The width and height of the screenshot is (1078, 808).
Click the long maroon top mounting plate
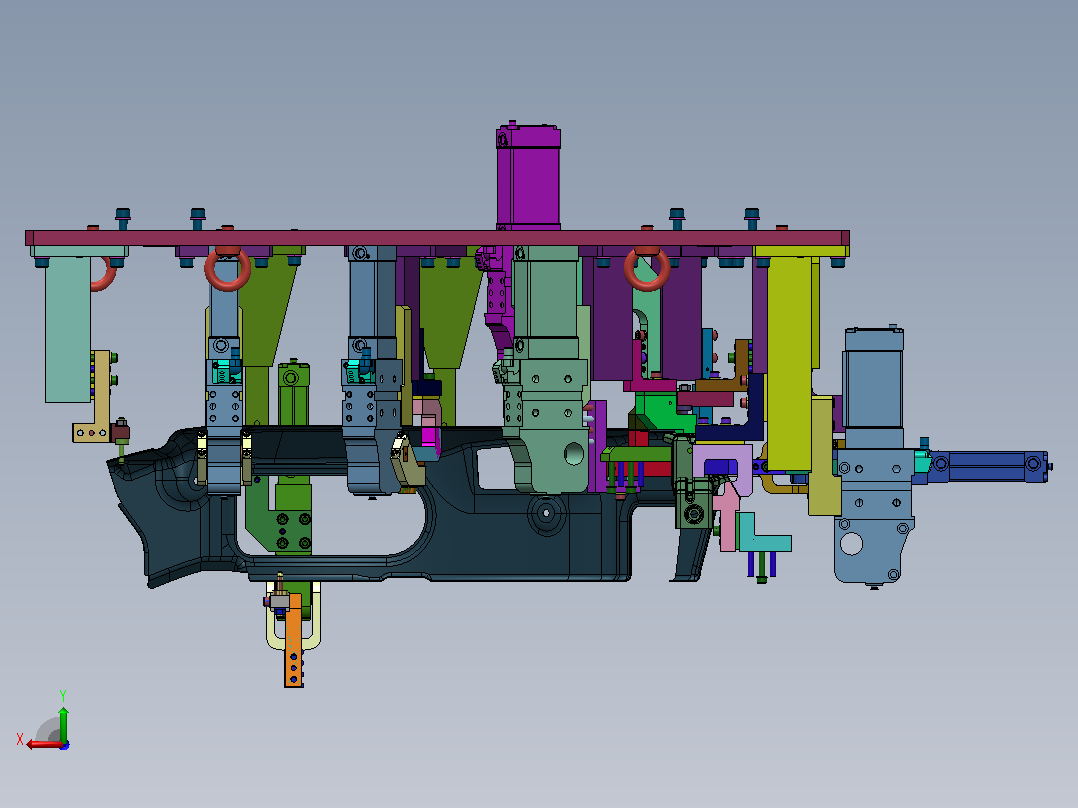click(x=437, y=238)
